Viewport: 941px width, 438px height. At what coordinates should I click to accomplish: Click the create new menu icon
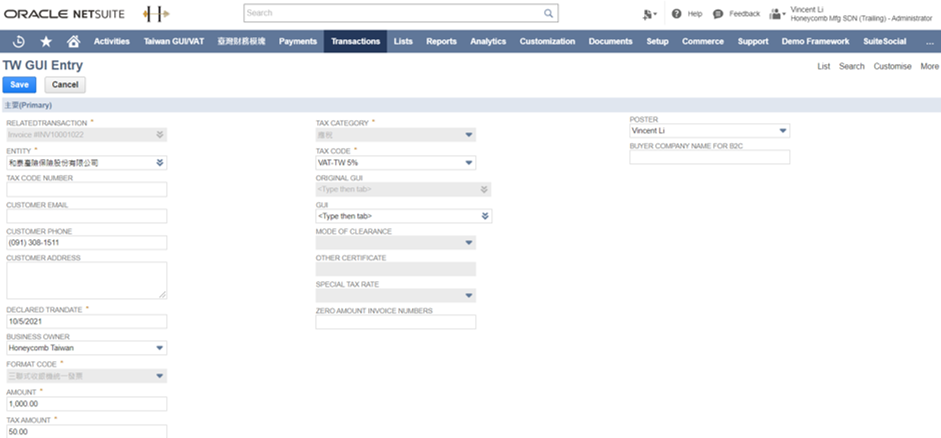(649, 13)
